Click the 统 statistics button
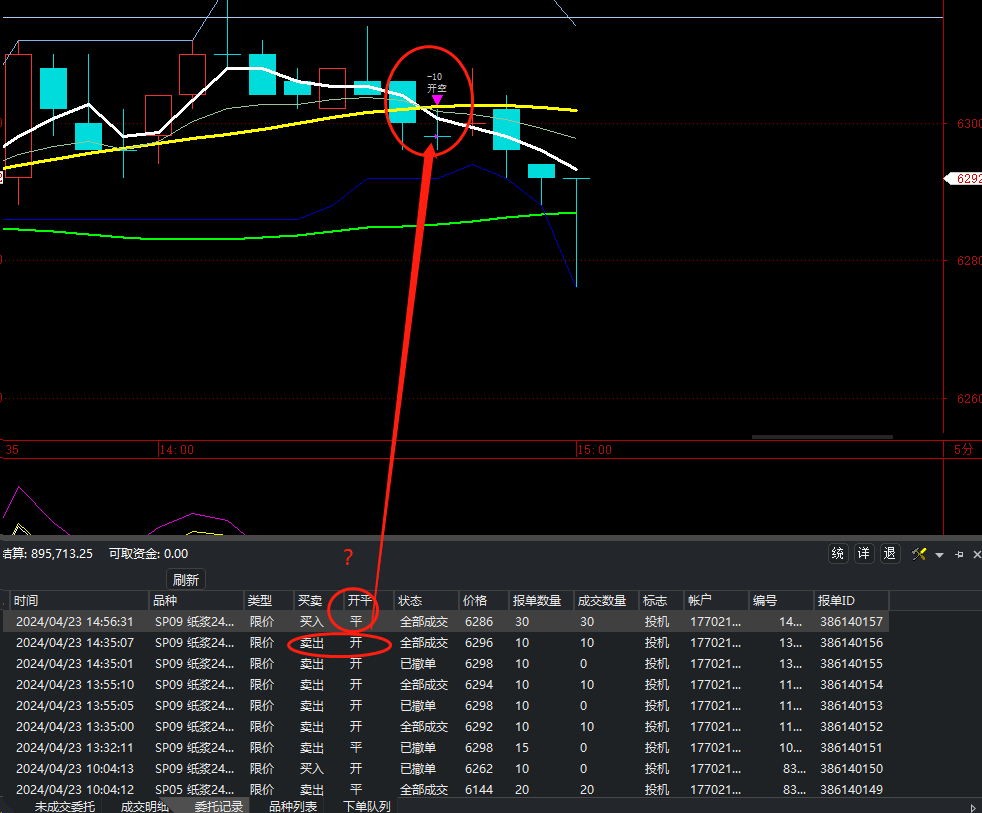 pyautogui.click(x=838, y=554)
